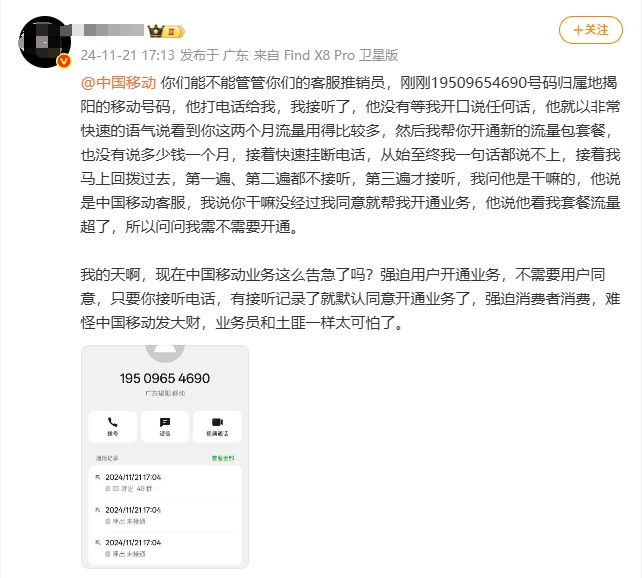This screenshot has width=642, height=578.
Task: Click the Find X8 Pro 卫星版 source label
Action: tap(341, 55)
